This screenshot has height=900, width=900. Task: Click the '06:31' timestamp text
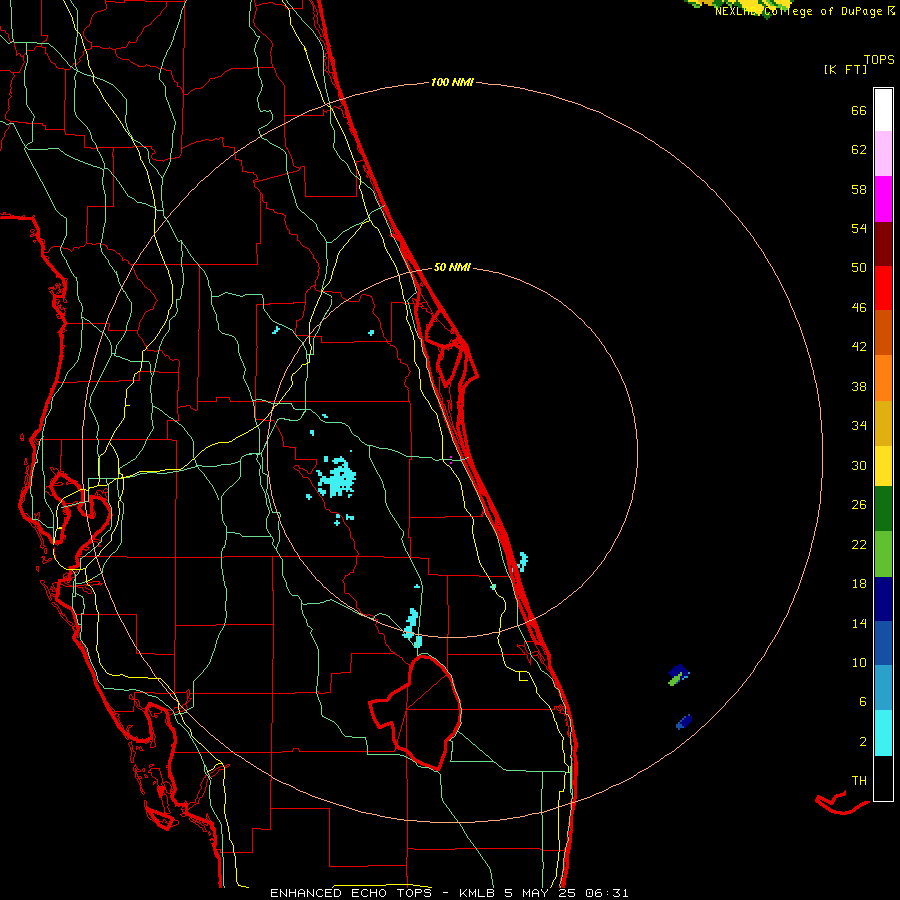pyautogui.click(x=607, y=893)
